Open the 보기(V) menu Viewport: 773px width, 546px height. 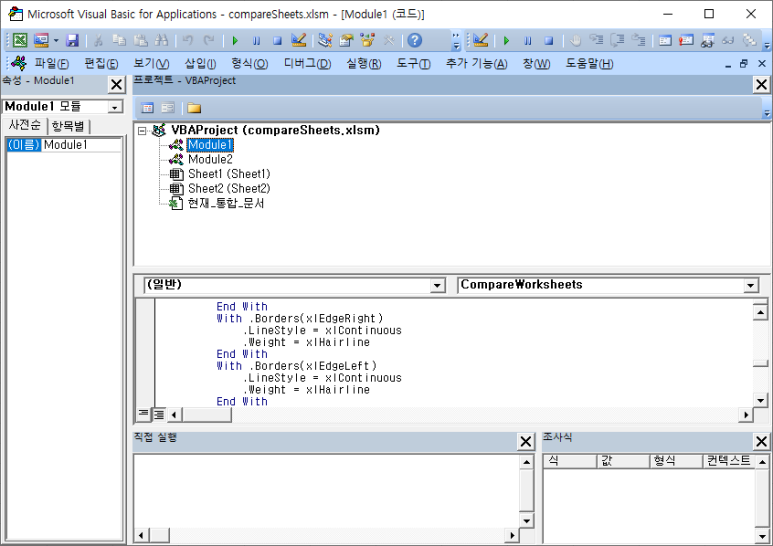(151, 64)
